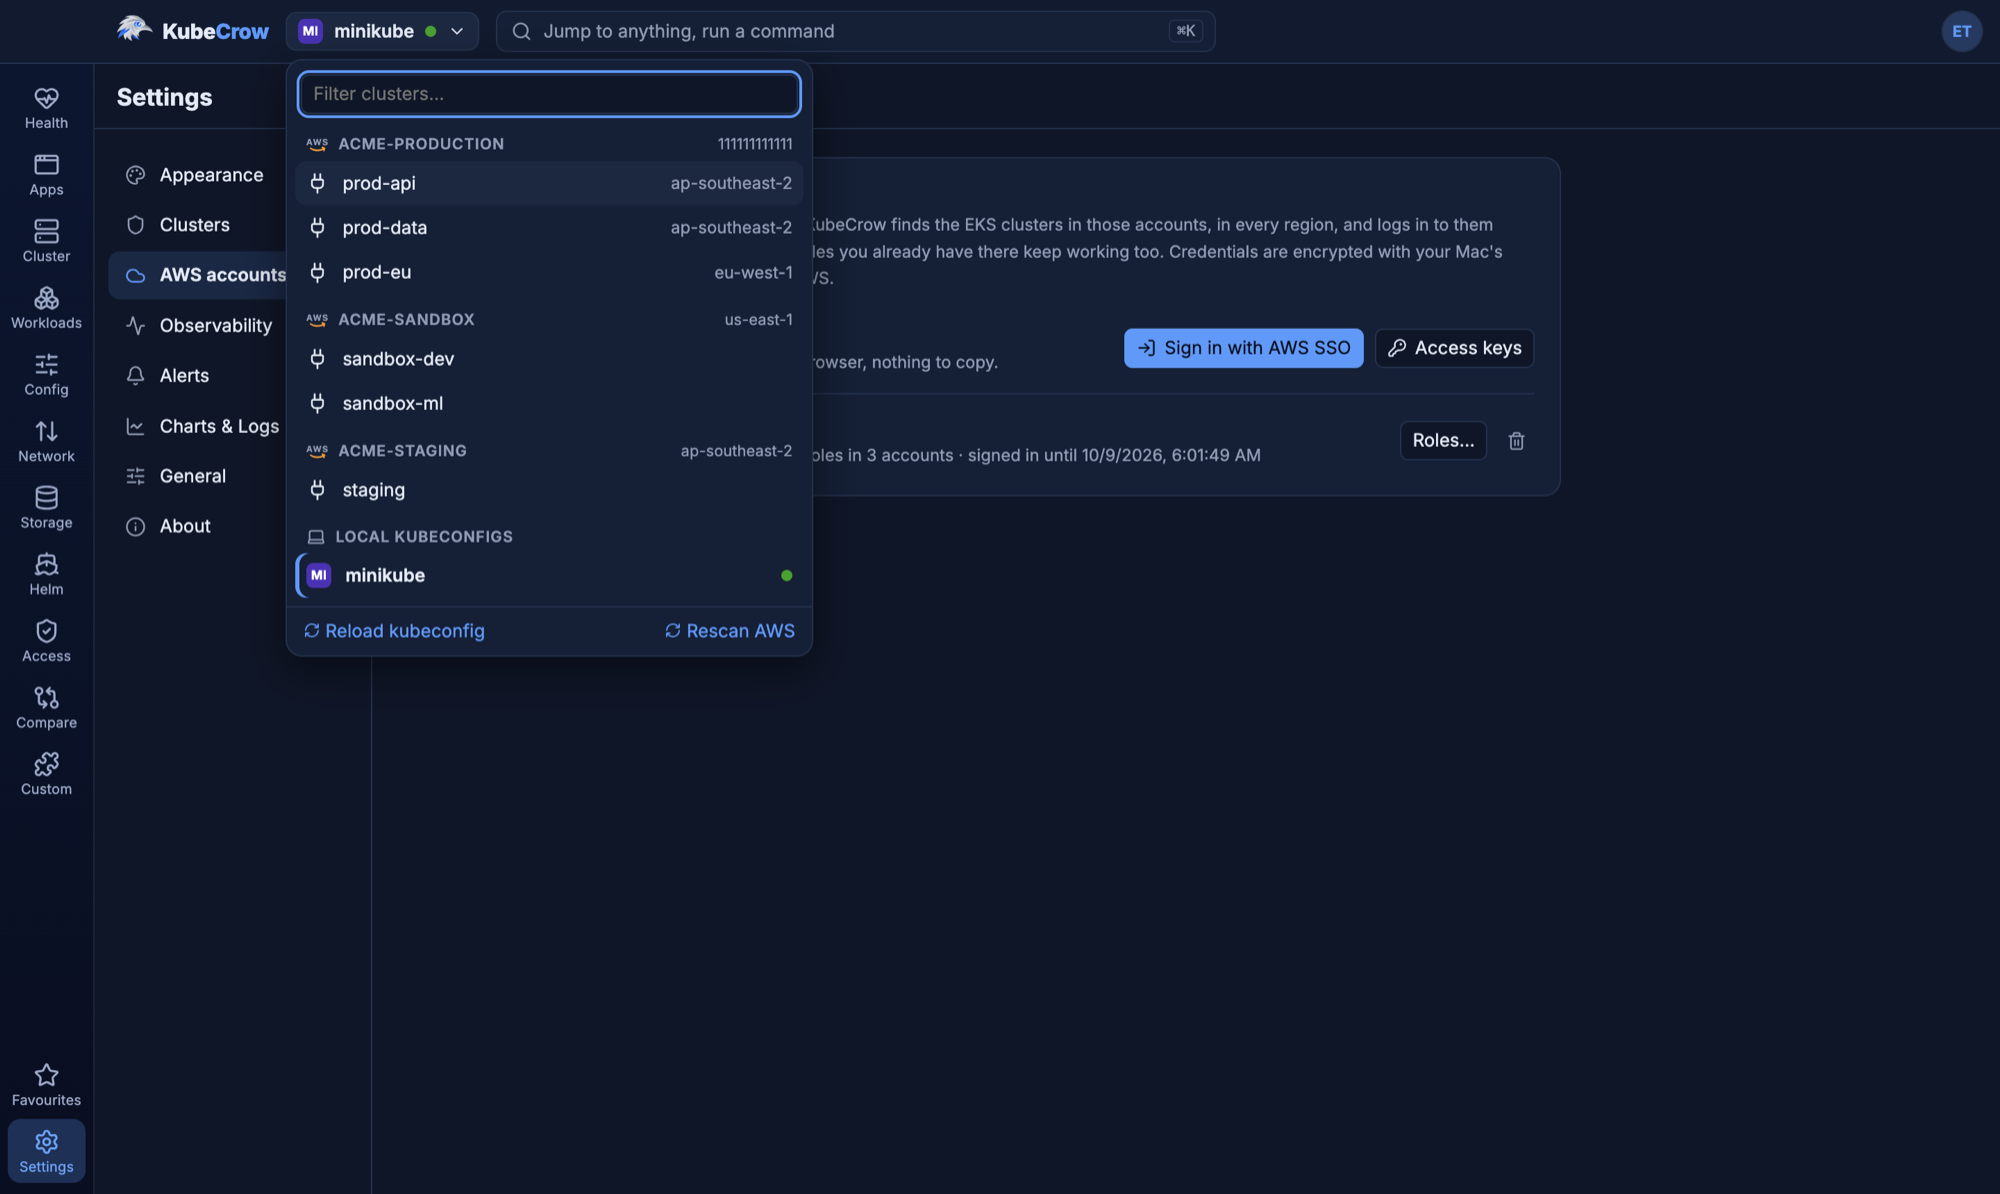This screenshot has width=2000, height=1194.
Task: Open the Workloads sidebar section
Action: coord(46,308)
